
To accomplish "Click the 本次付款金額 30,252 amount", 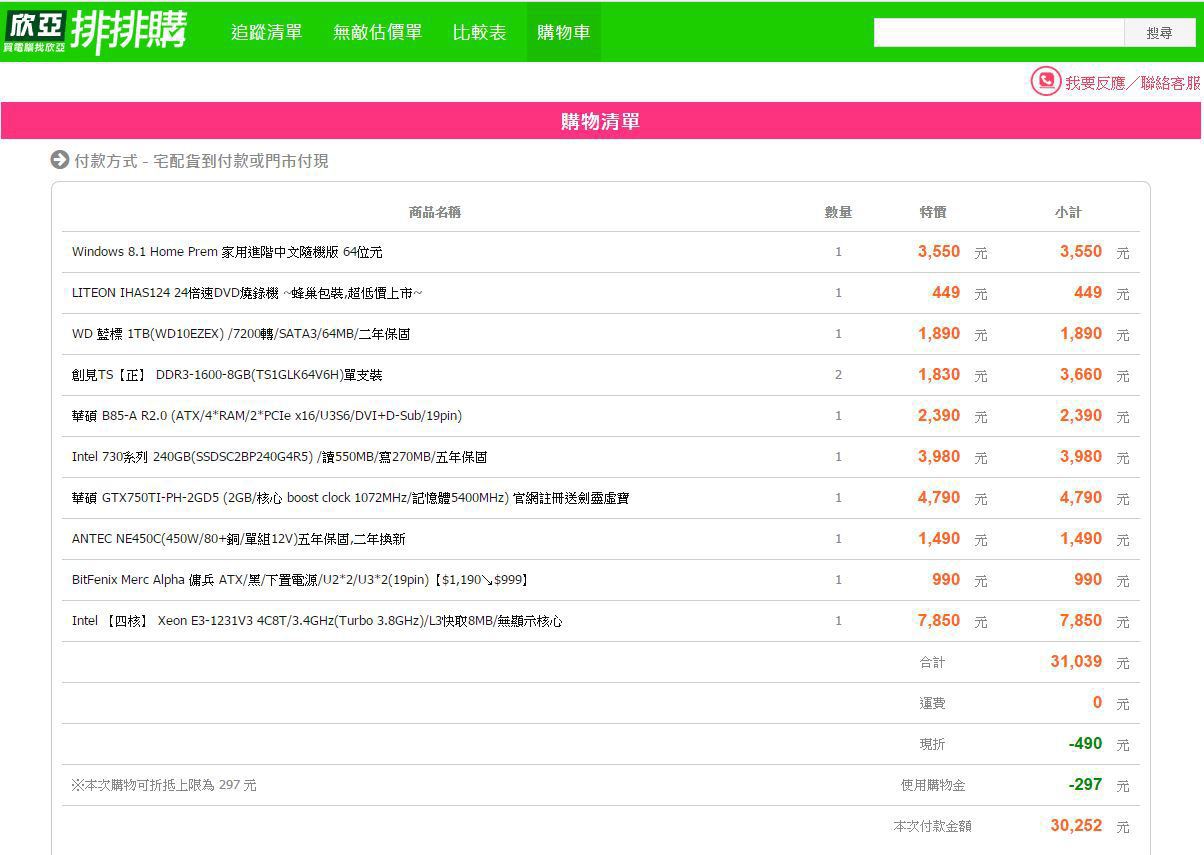I will coord(1076,826).
